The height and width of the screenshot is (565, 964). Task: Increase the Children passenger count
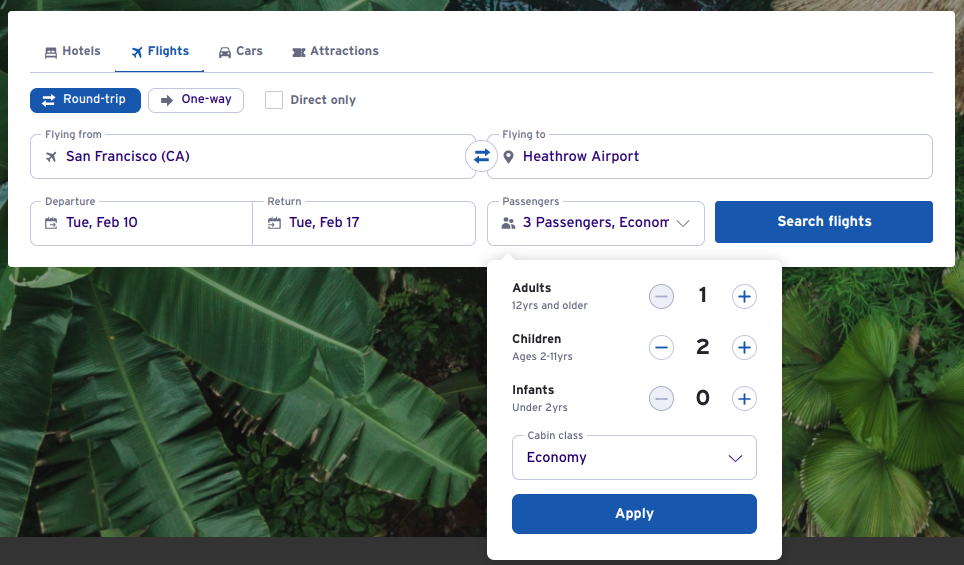pyautogui.click(x=743, y=347)
